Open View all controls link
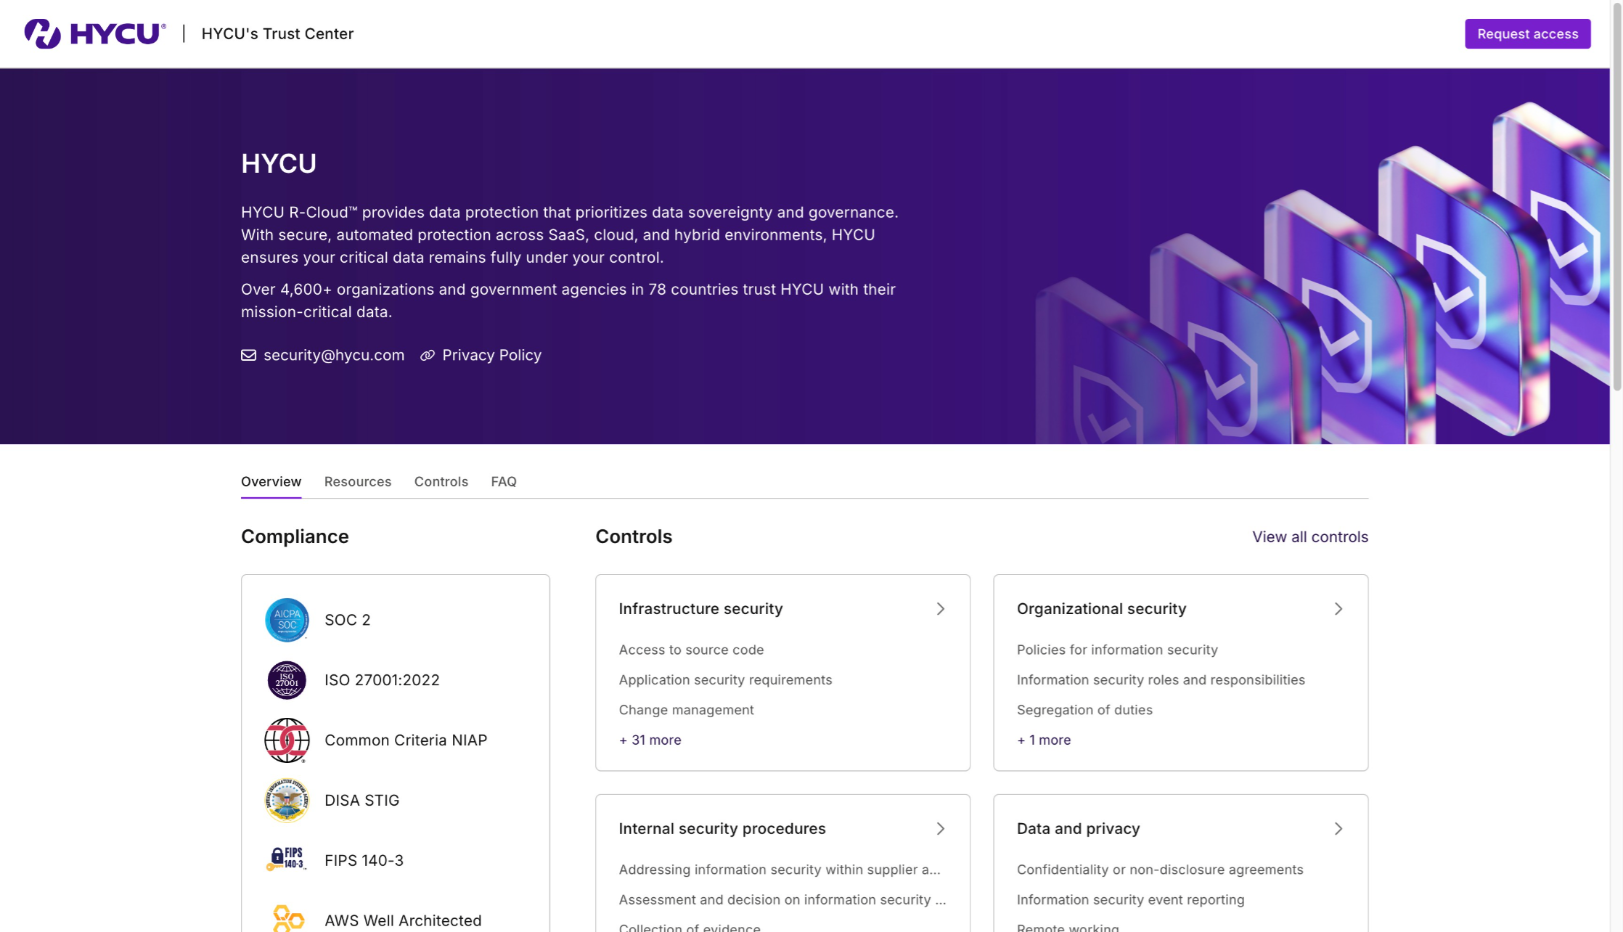The image size is (1623, 932). click(x=1310, y=537)
